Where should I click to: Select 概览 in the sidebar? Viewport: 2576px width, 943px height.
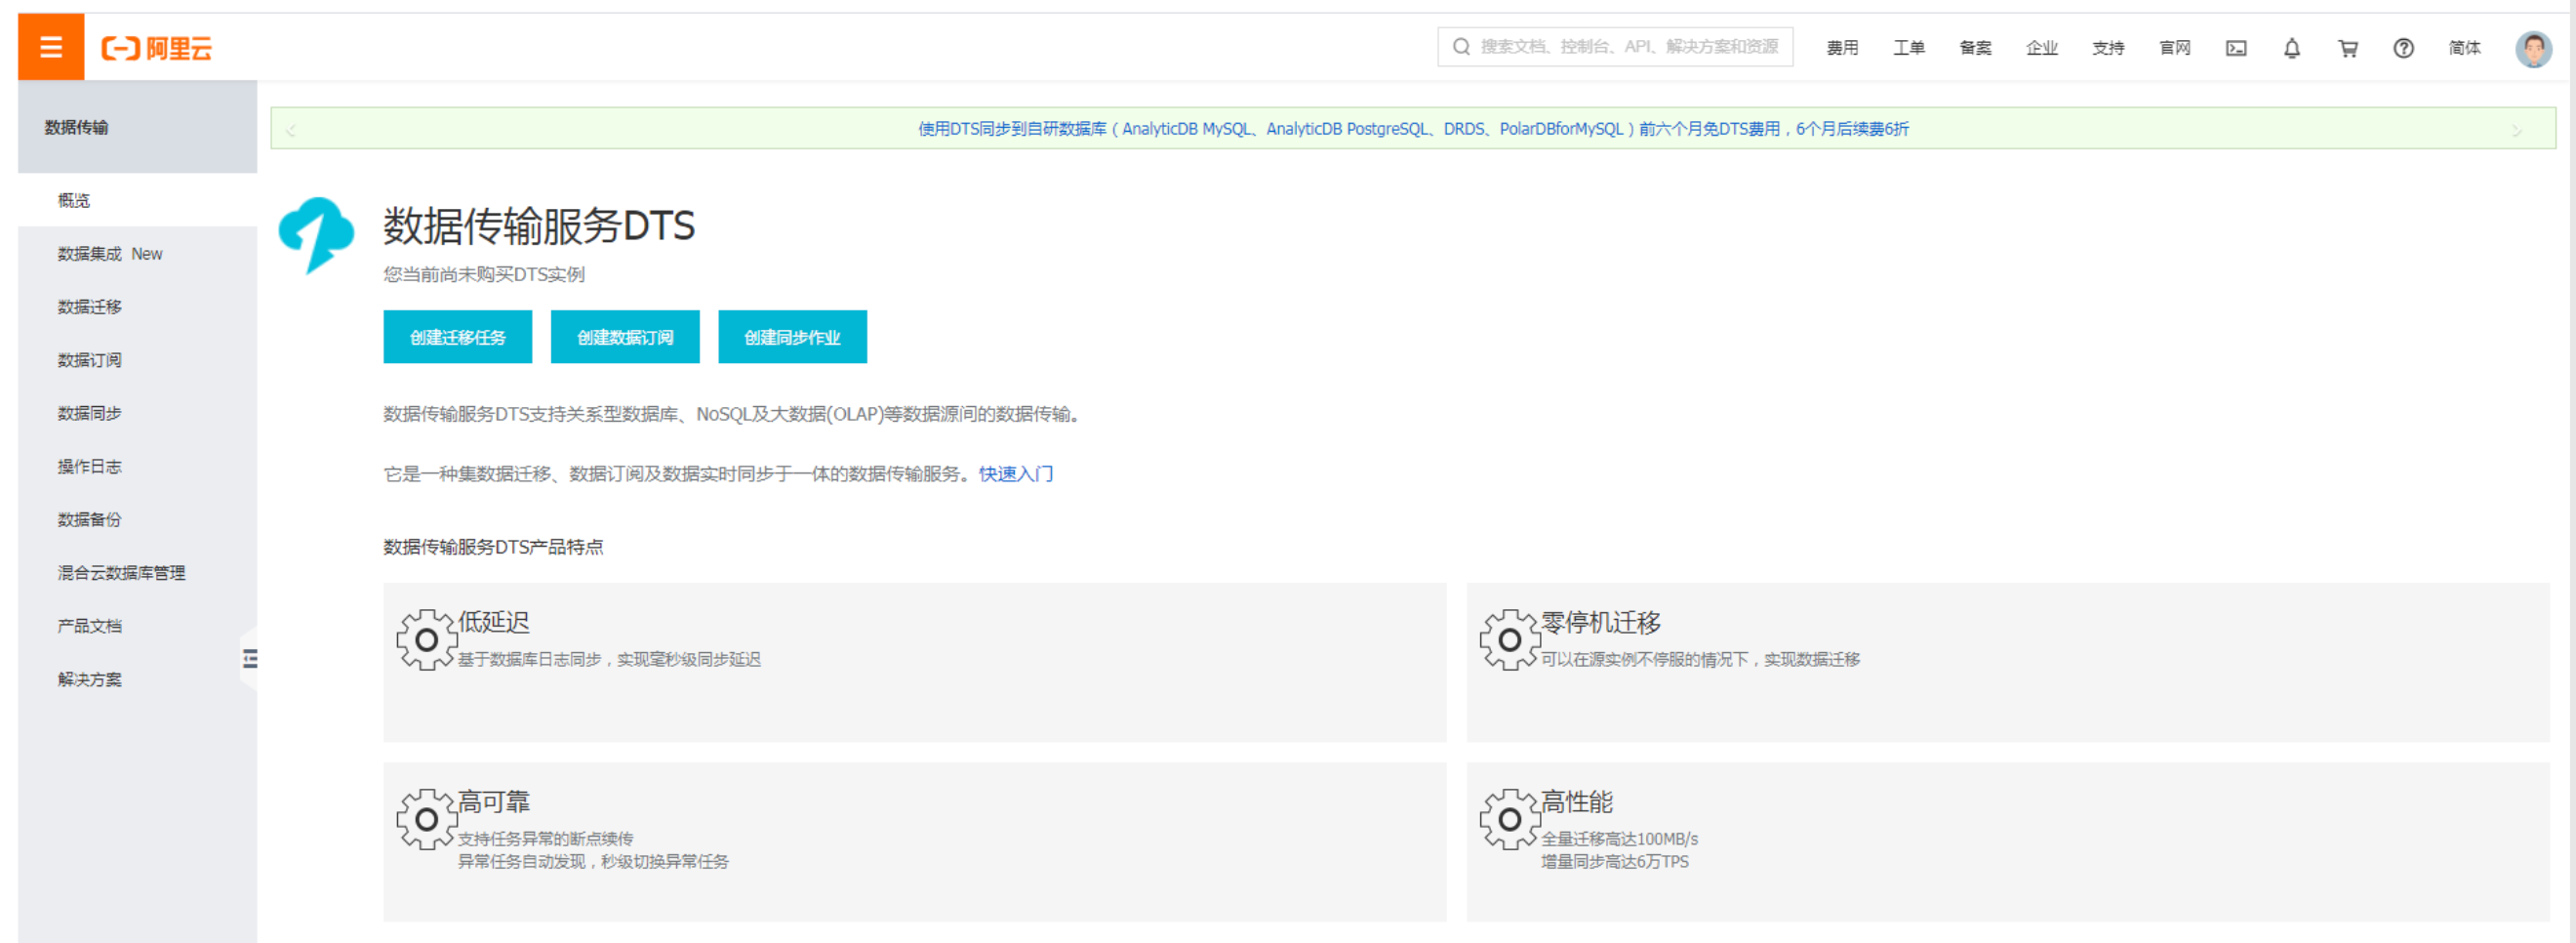pos(137,200)
